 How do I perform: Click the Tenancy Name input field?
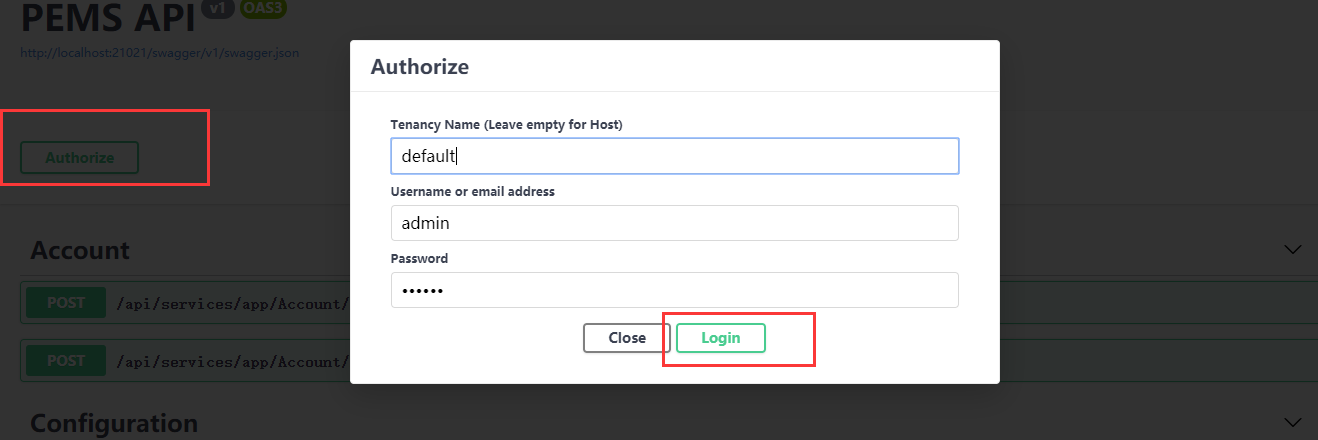674,156
